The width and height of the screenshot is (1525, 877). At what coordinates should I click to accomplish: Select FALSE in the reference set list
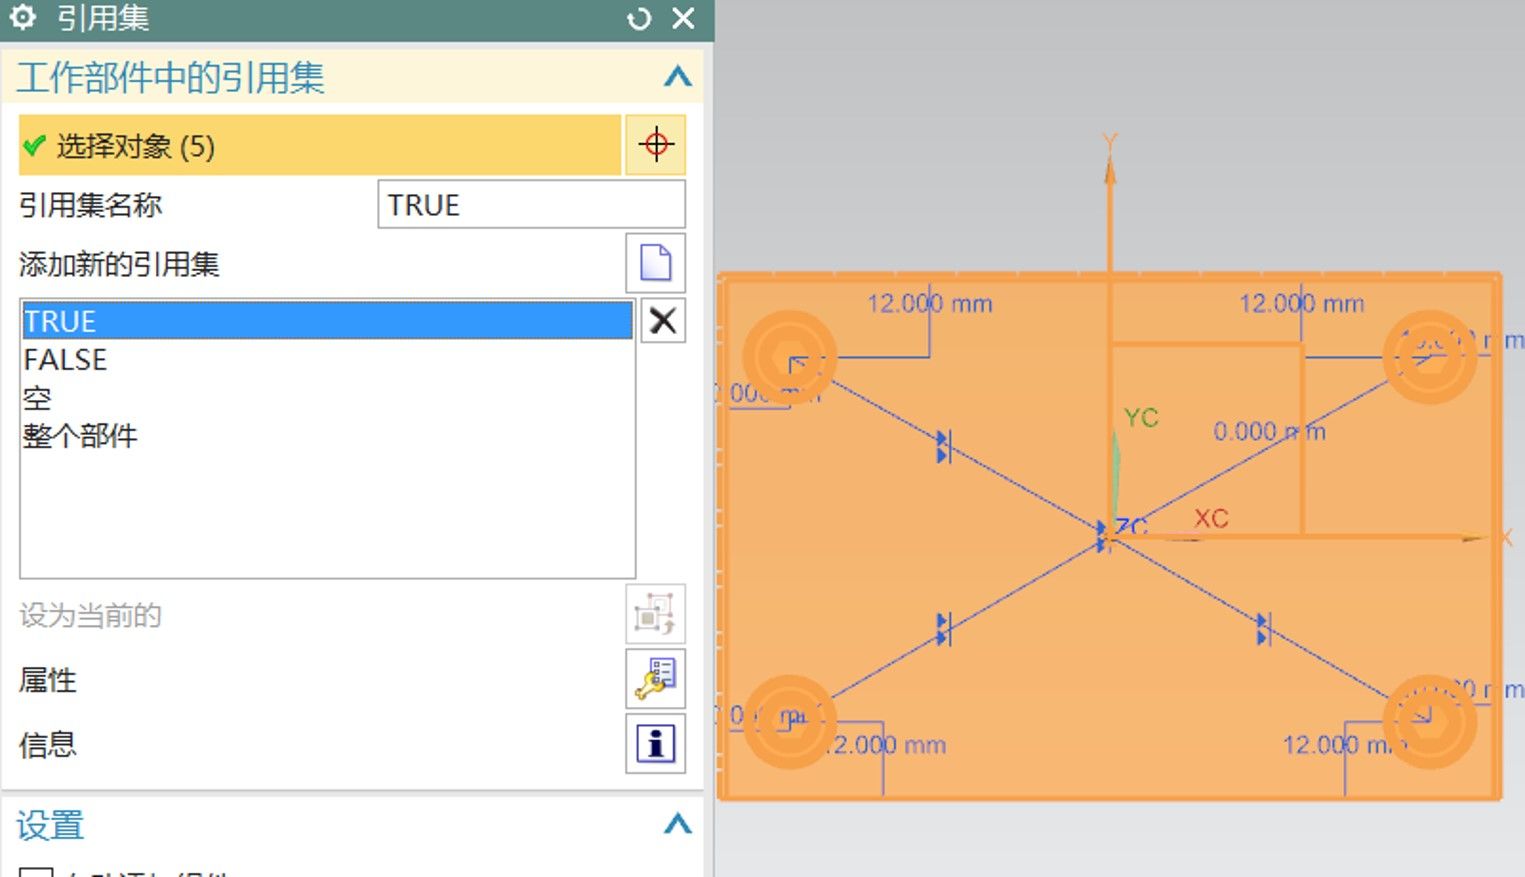[327, 359]
